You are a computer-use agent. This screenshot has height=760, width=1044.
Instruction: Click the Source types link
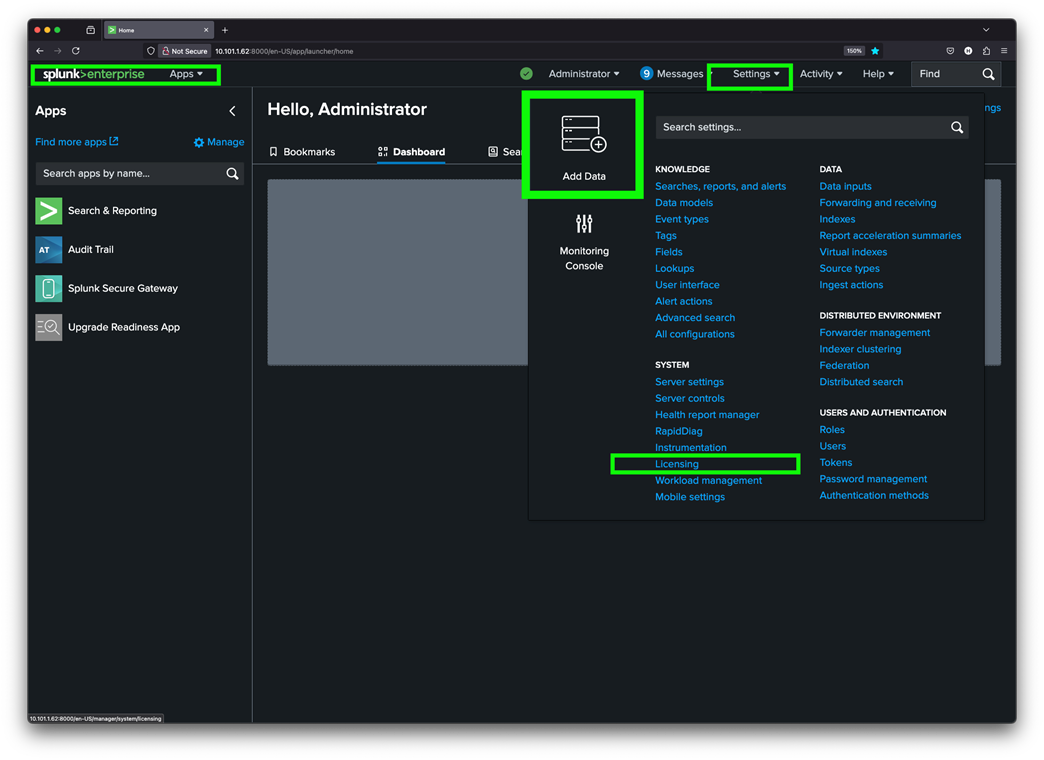coord(849,268)
